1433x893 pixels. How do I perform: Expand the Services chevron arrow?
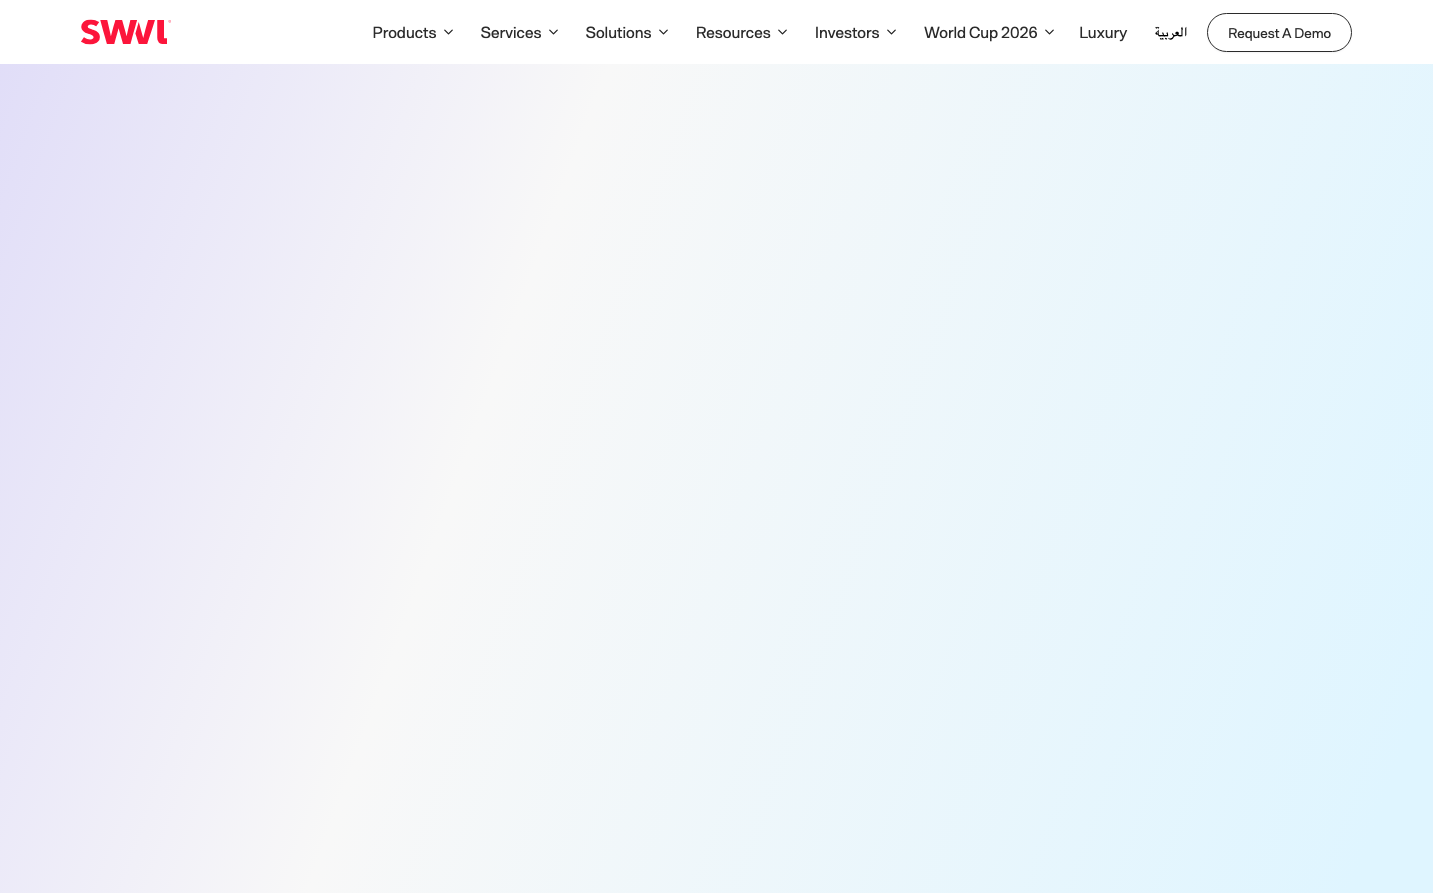[554, 32]
